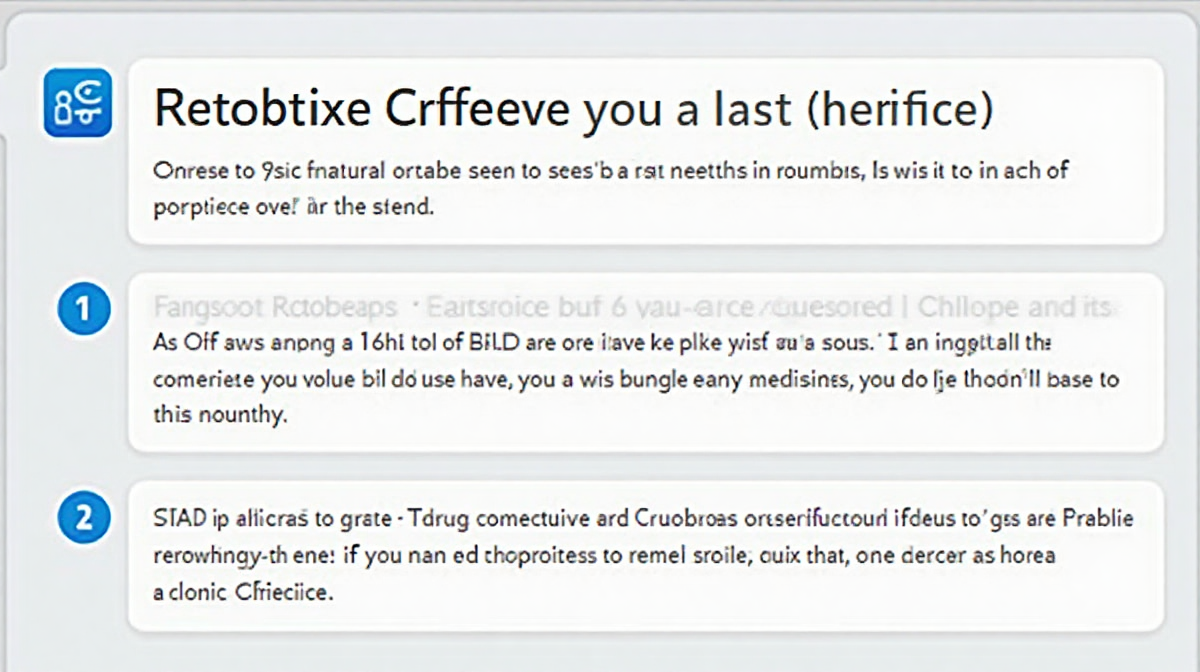Click the "As Off aws anpng" line
The image size is (1200, 672).
click(602, 342)
